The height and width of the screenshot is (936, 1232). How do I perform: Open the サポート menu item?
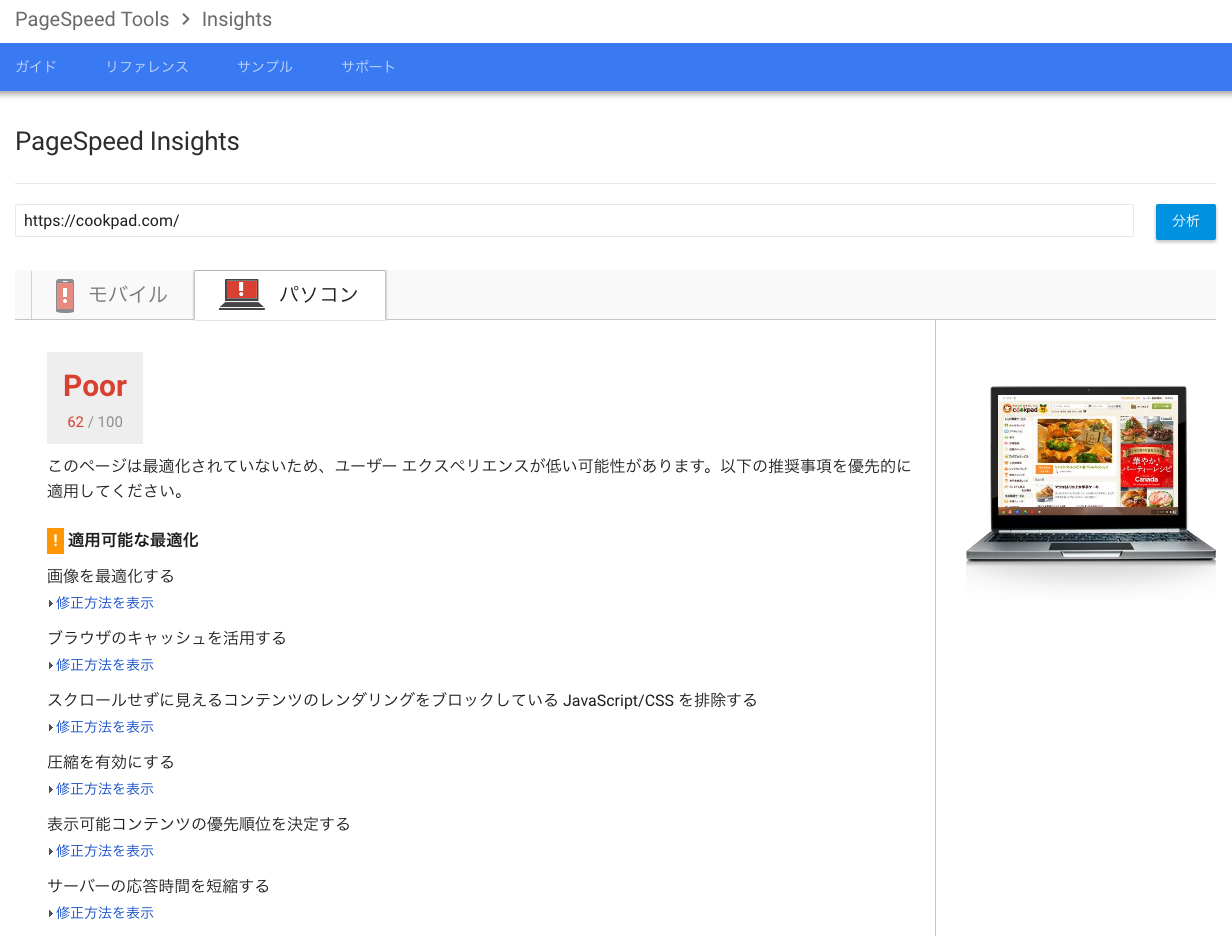369,67
